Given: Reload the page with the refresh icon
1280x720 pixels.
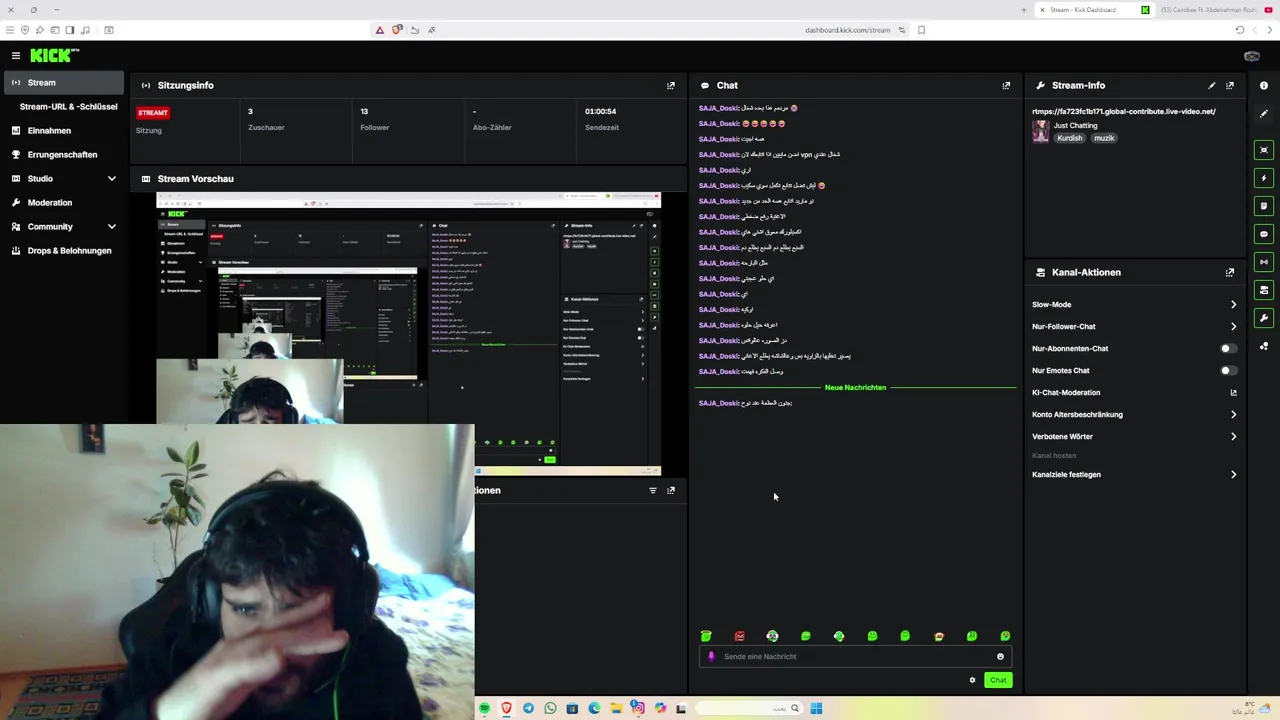Looking at the screenshot, I should pyautogui.click(x=1240, y=30).
